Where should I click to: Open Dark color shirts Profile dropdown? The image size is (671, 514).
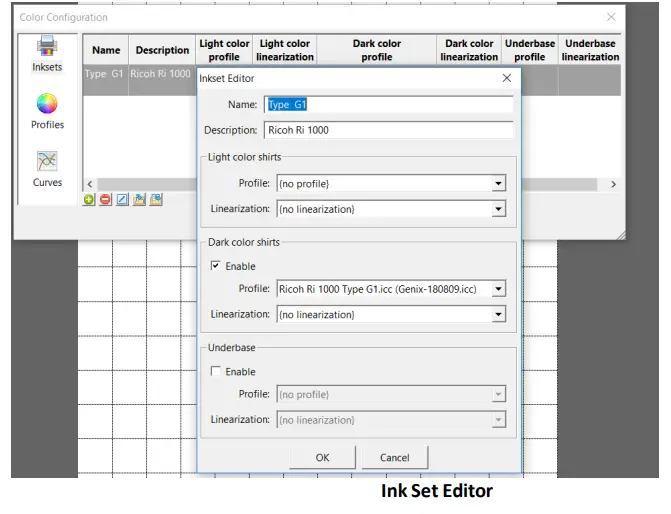[x=498, y=289]
